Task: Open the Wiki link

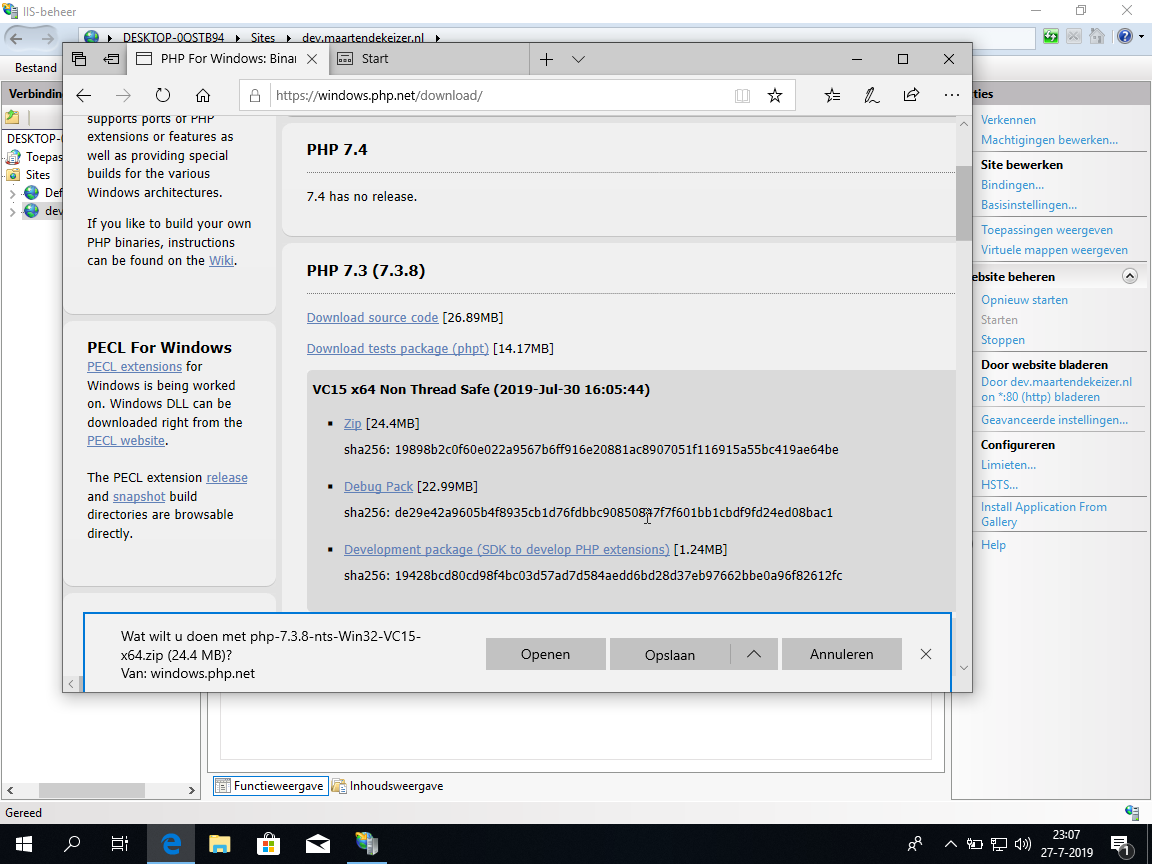Action: 221,261
